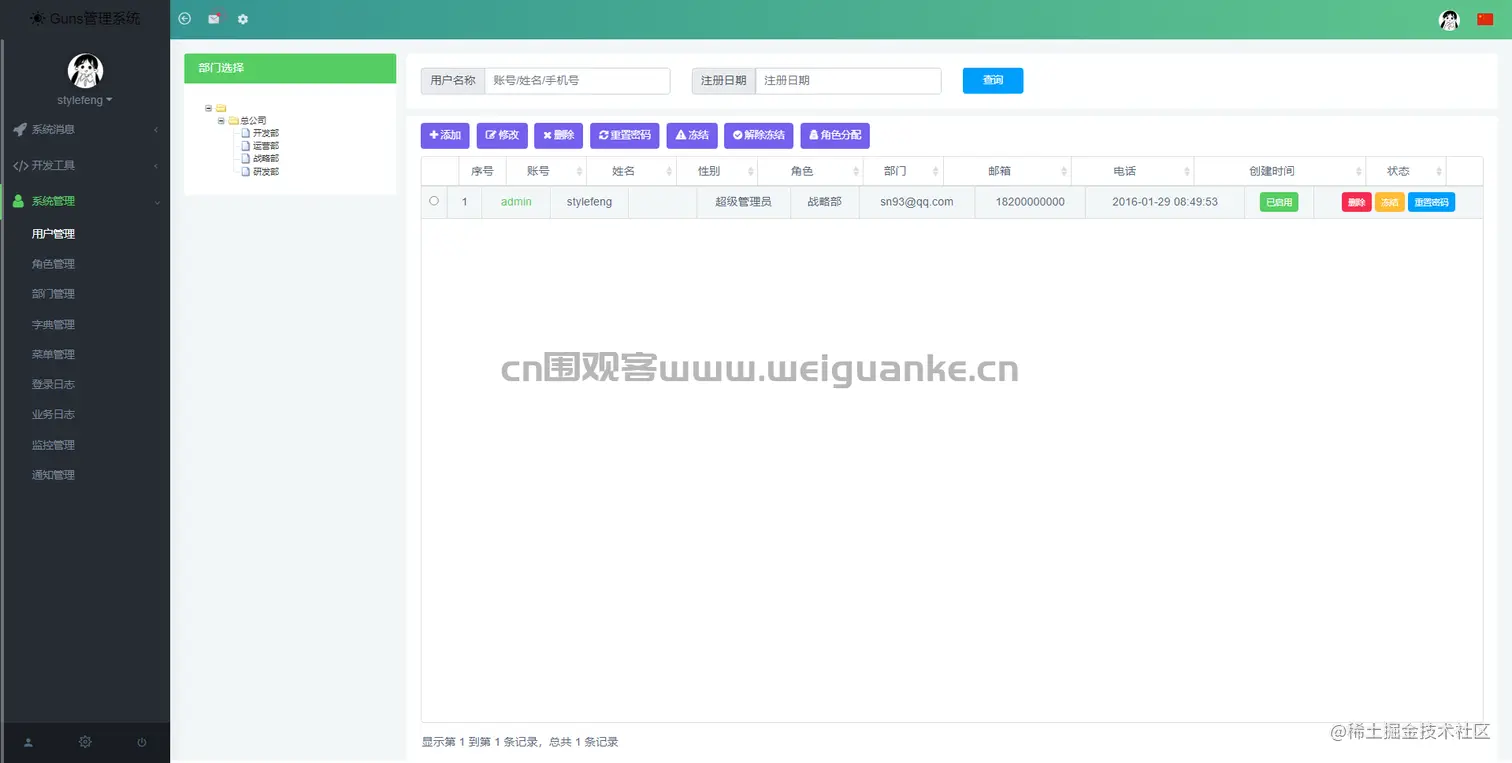The image size is (1512, 763).
Task: Open the stylefeng user dropdown
Action: 85,100
